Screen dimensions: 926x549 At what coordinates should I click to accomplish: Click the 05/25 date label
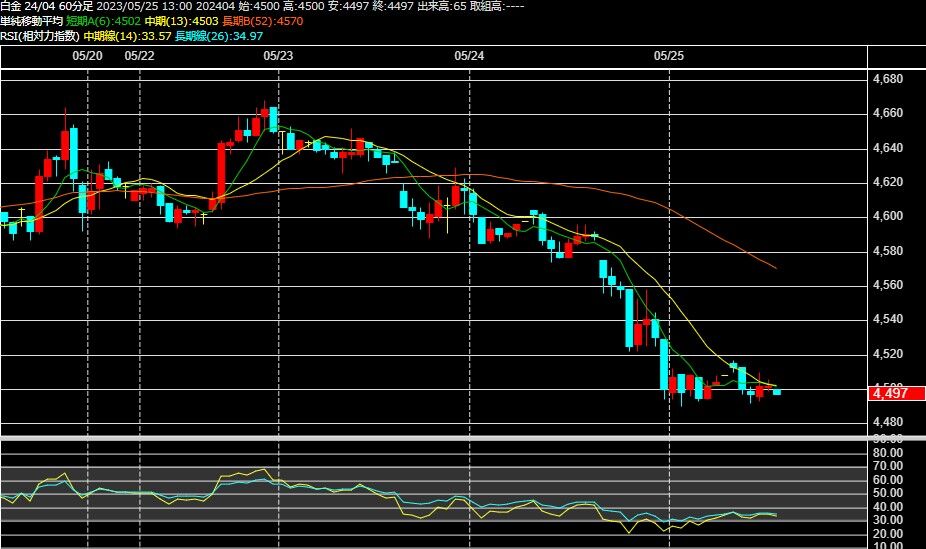pyautogui.click(x=669, y=56)
